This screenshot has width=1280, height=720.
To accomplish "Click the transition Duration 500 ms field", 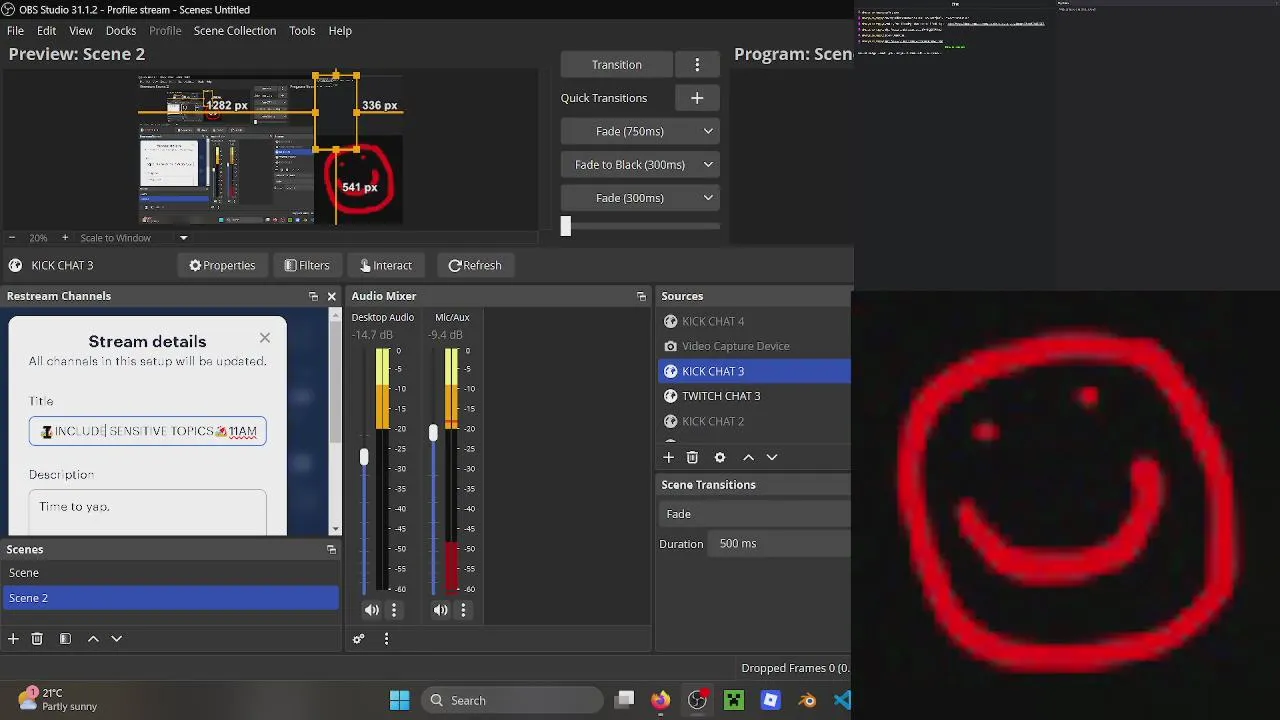I will click(779, 544).
